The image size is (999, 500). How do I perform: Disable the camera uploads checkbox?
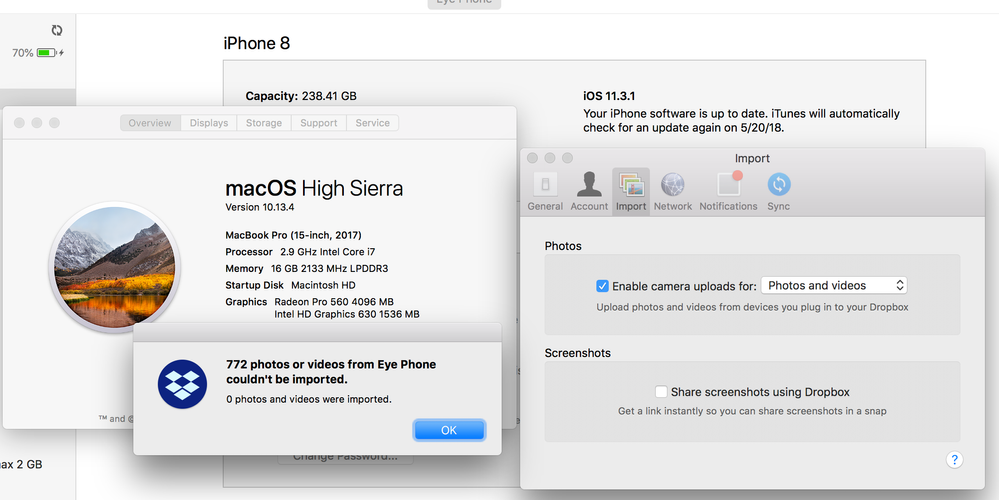(602, 286)
